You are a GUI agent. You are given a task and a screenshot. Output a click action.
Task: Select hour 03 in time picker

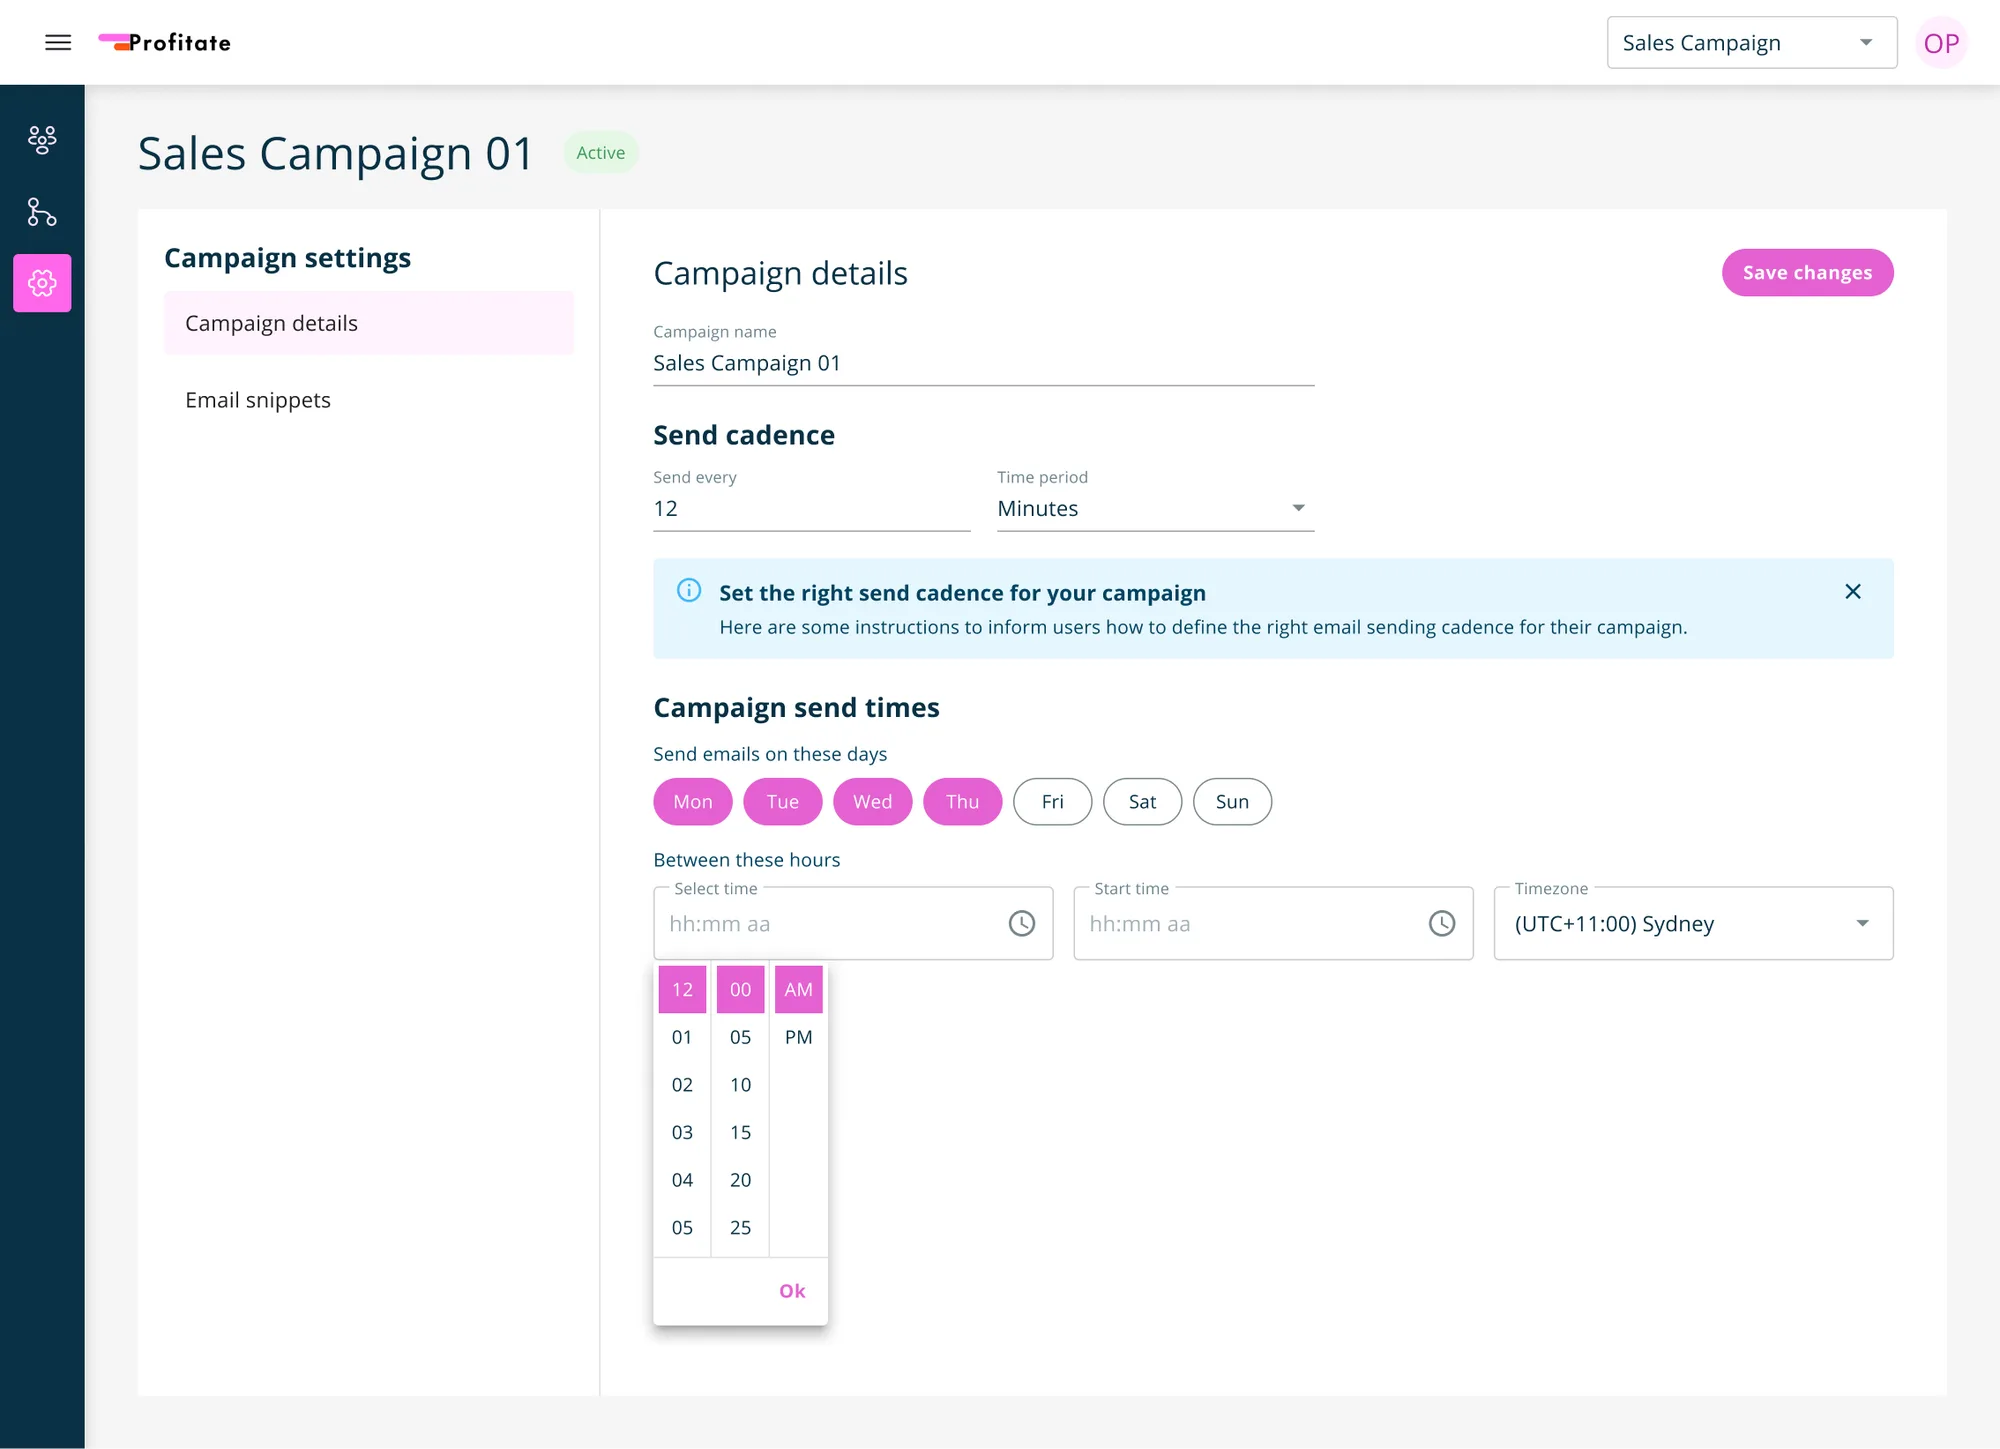tap(682, 1132)
